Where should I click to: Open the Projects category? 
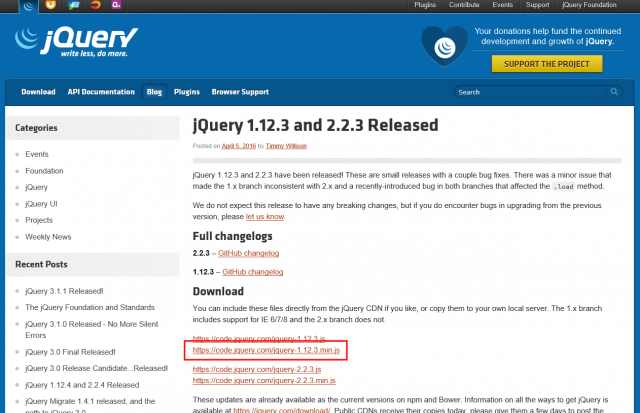tap(39, 220)
